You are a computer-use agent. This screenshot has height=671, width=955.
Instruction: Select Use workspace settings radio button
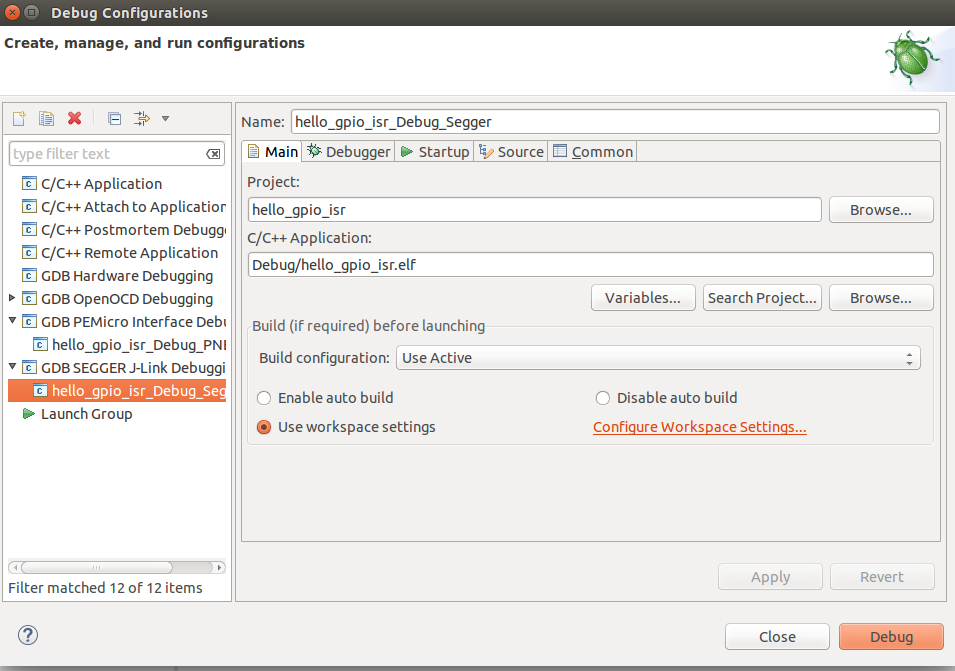264,427
